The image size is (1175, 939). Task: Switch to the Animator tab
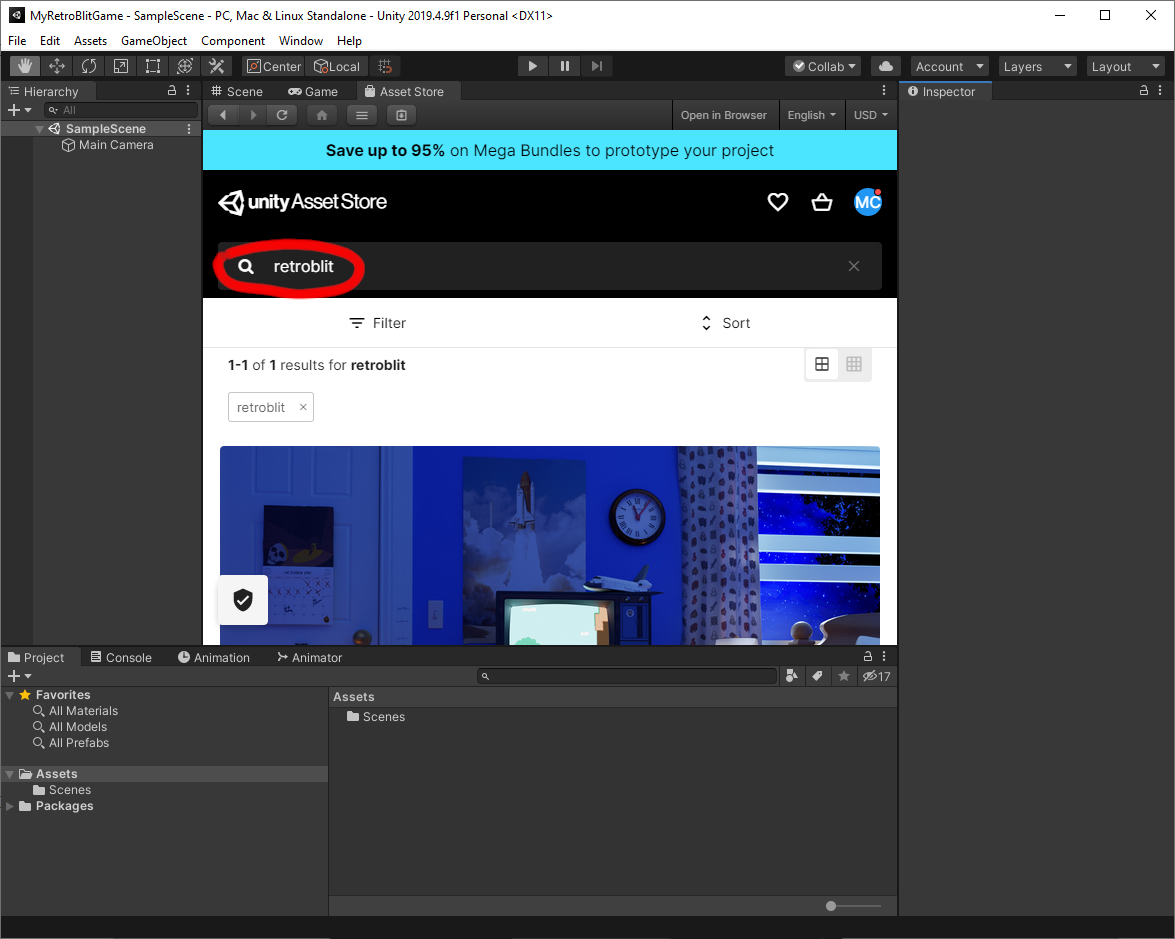(309, 657)
